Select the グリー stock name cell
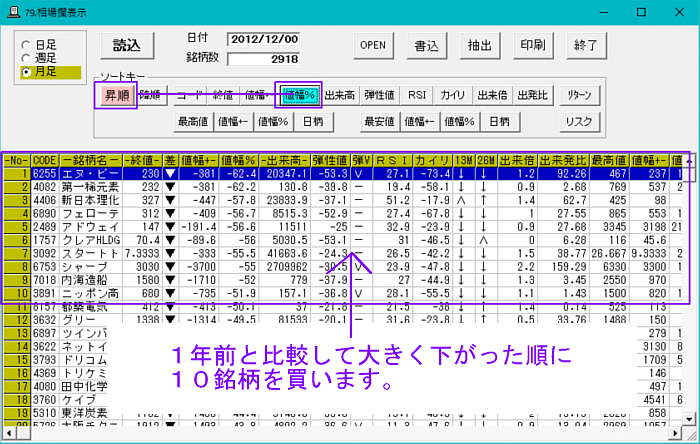 (x=91, y=320)
